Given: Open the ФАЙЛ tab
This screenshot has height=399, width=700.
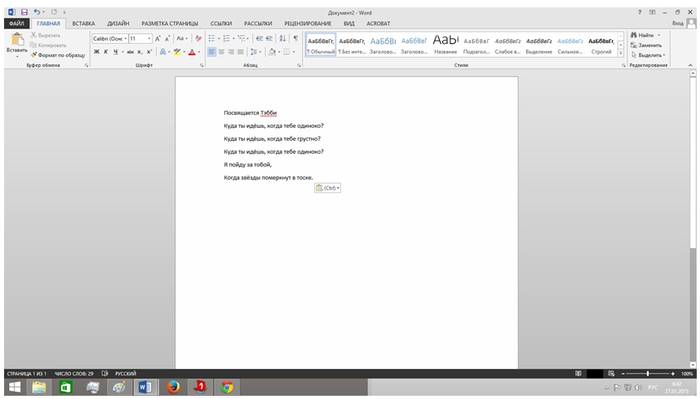Looking at the screenshot, I should point(17,23).
